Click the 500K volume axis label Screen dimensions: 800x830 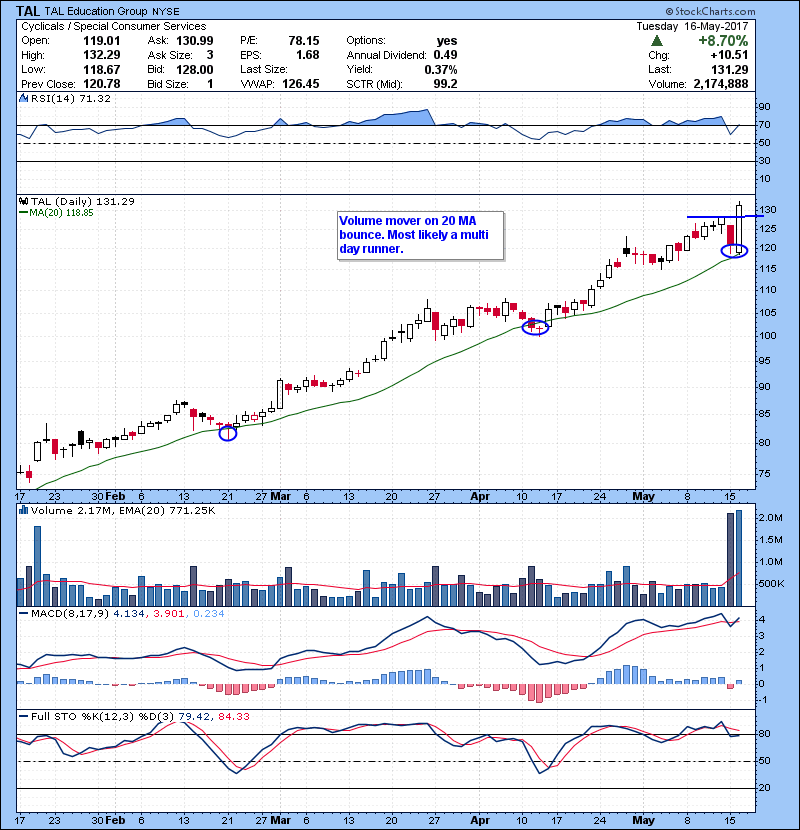pos(771,583)
